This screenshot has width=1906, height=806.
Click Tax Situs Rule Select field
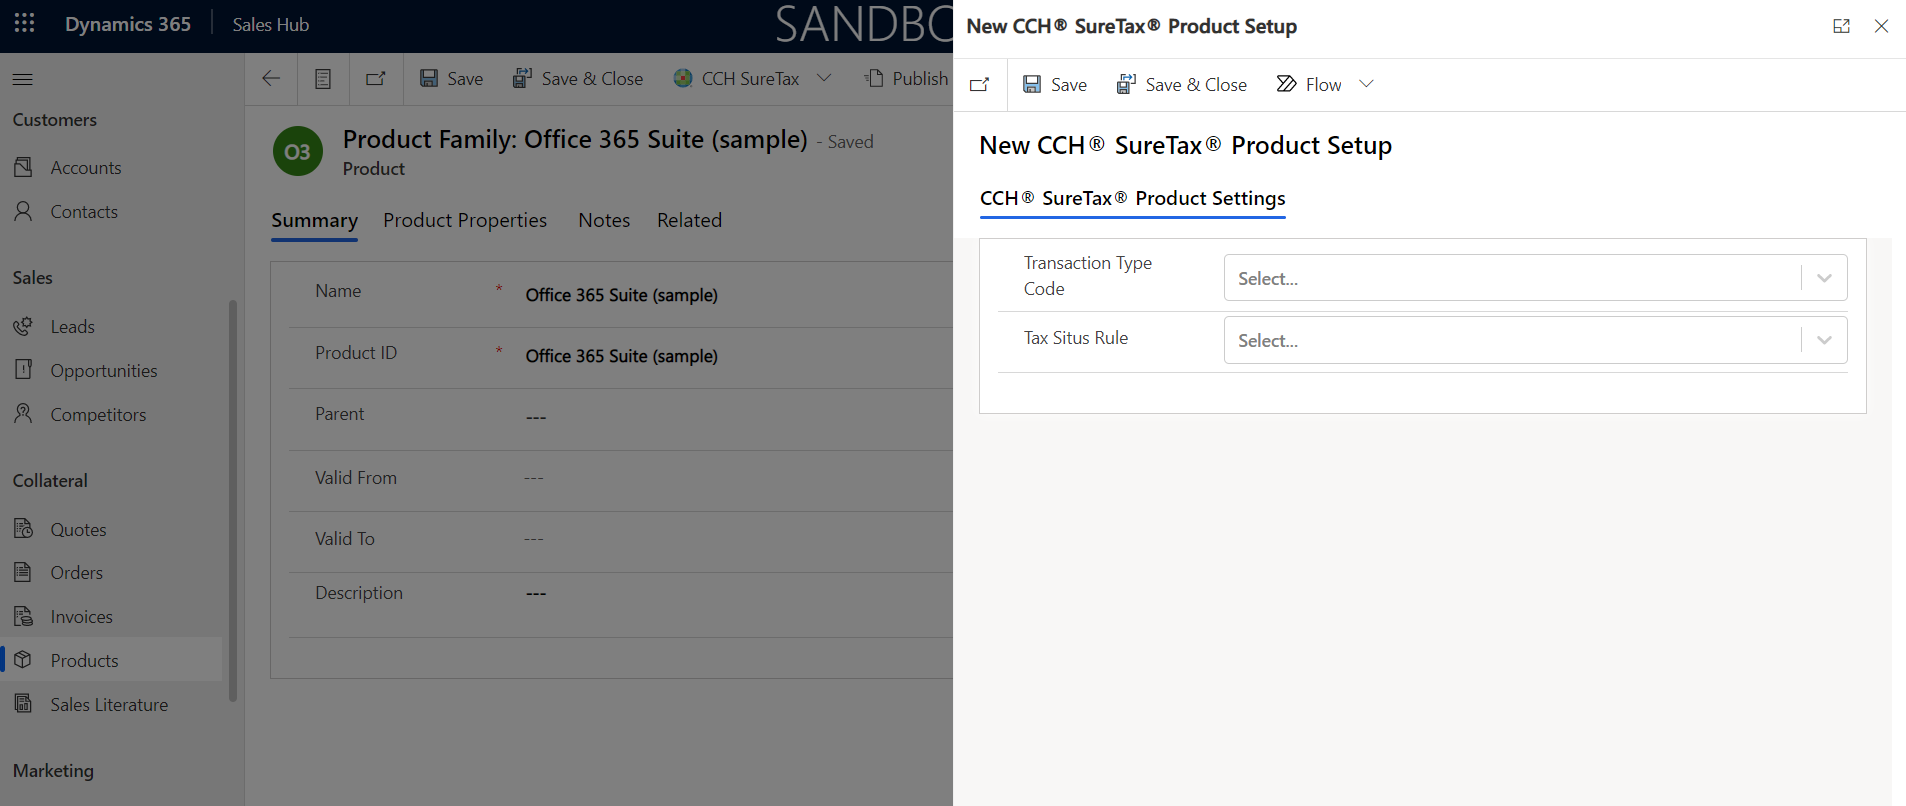(1535, 340)
